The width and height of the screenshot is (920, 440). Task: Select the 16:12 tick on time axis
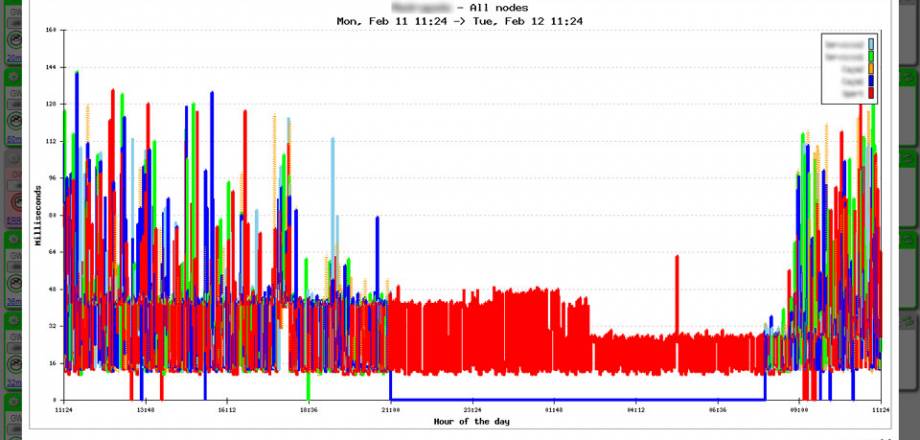tap(227, 410)
